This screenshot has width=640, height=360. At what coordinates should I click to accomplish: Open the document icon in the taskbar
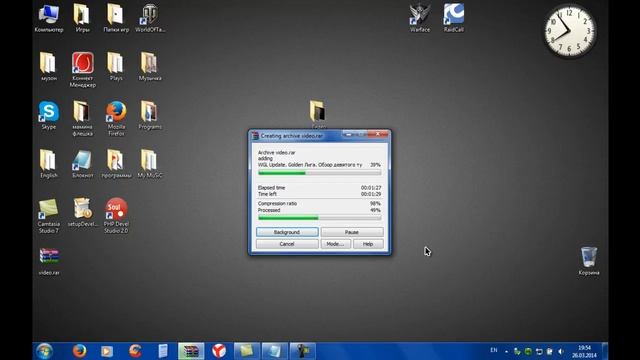pos(162,351)
